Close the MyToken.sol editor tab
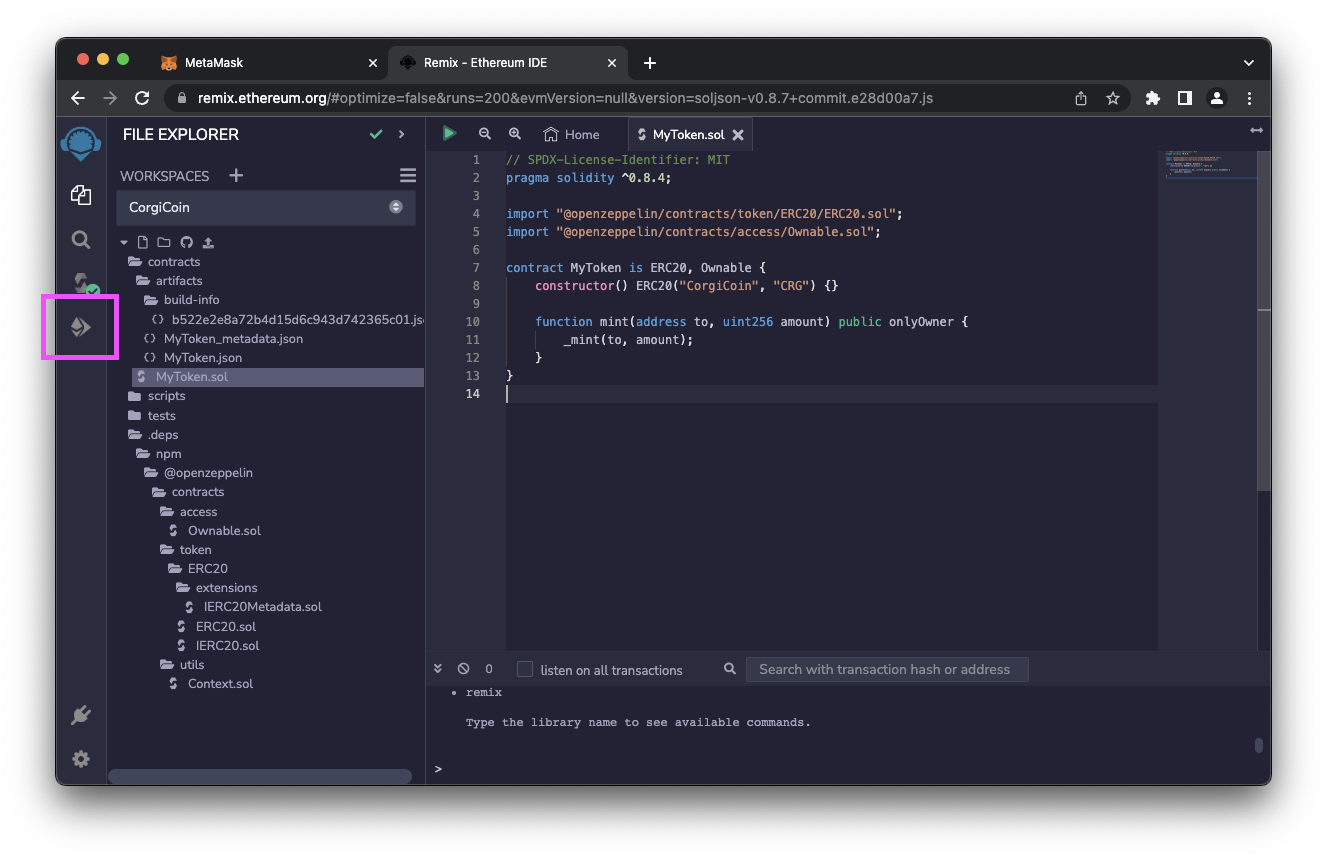Image resolution: width=1327 pixels, height=859 pixels. pos(738,134)
